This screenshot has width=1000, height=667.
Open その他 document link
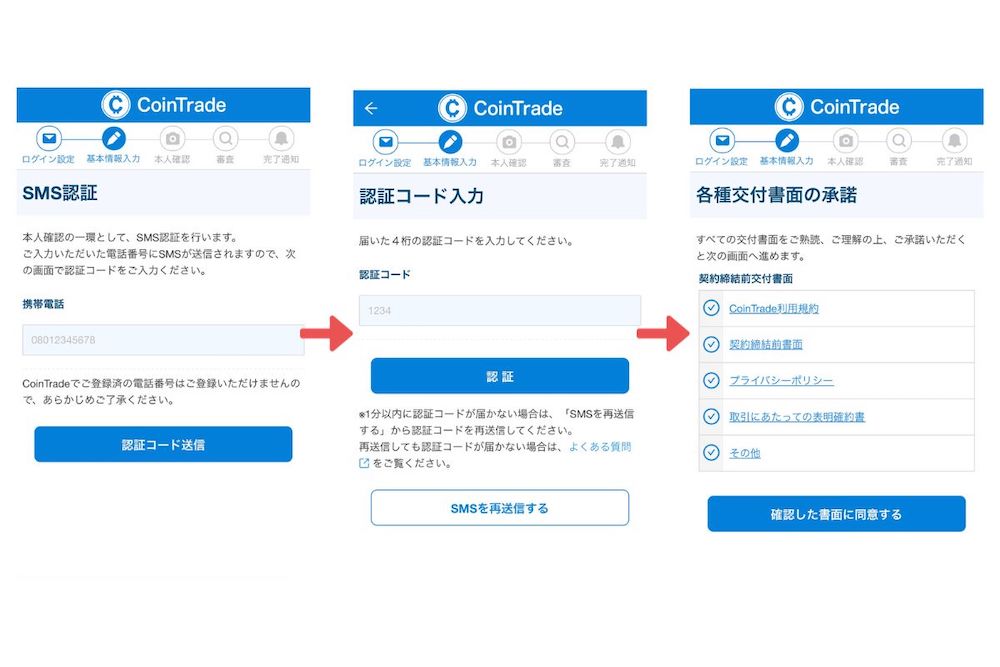[744, 453]
